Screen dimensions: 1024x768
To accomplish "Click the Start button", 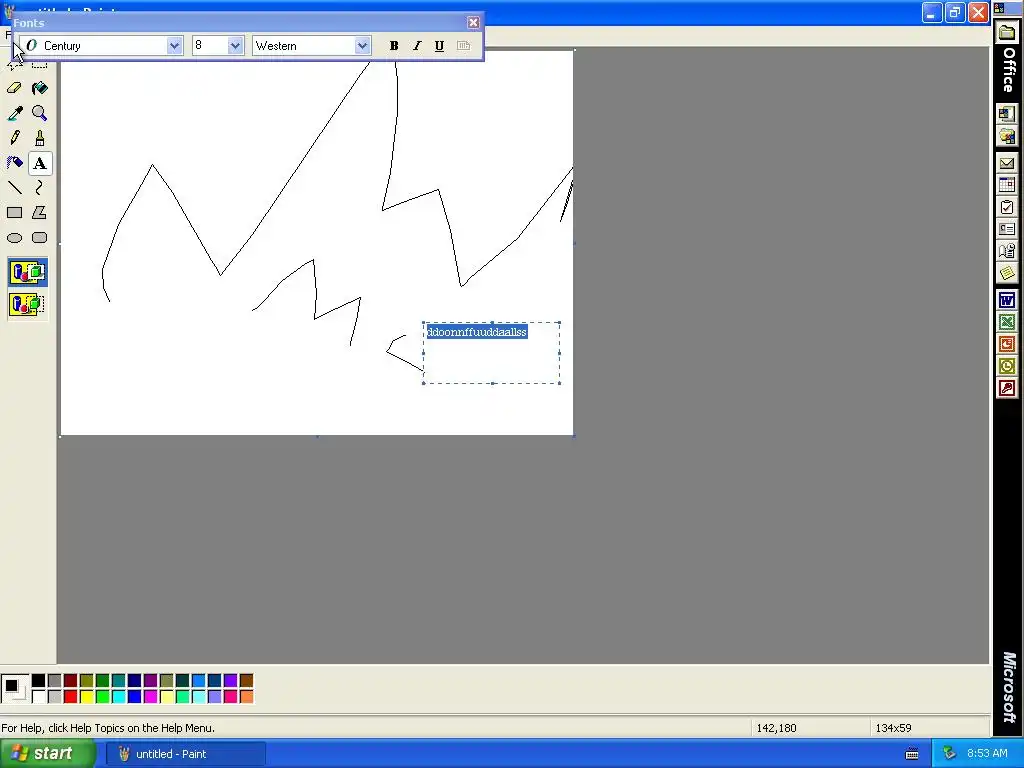I will pos(47,754).
